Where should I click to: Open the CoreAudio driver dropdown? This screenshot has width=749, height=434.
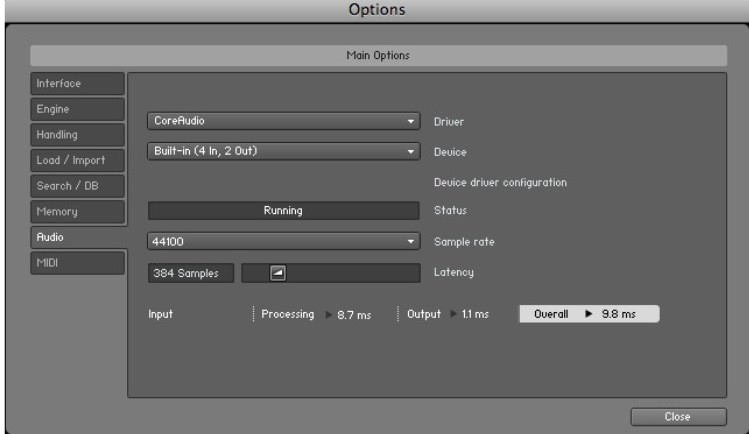click(284, 121)
